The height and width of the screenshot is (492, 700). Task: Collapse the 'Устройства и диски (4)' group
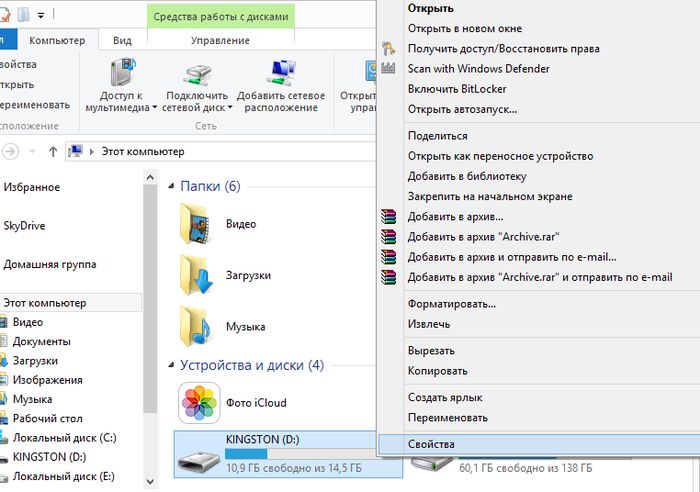[x=172, y=366]
